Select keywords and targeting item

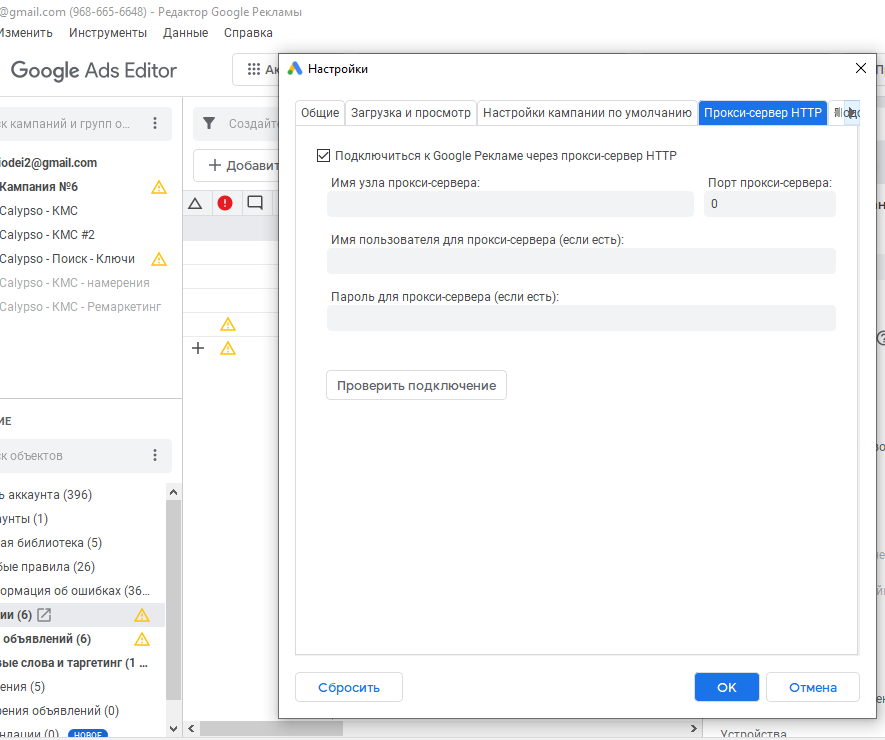74,663
